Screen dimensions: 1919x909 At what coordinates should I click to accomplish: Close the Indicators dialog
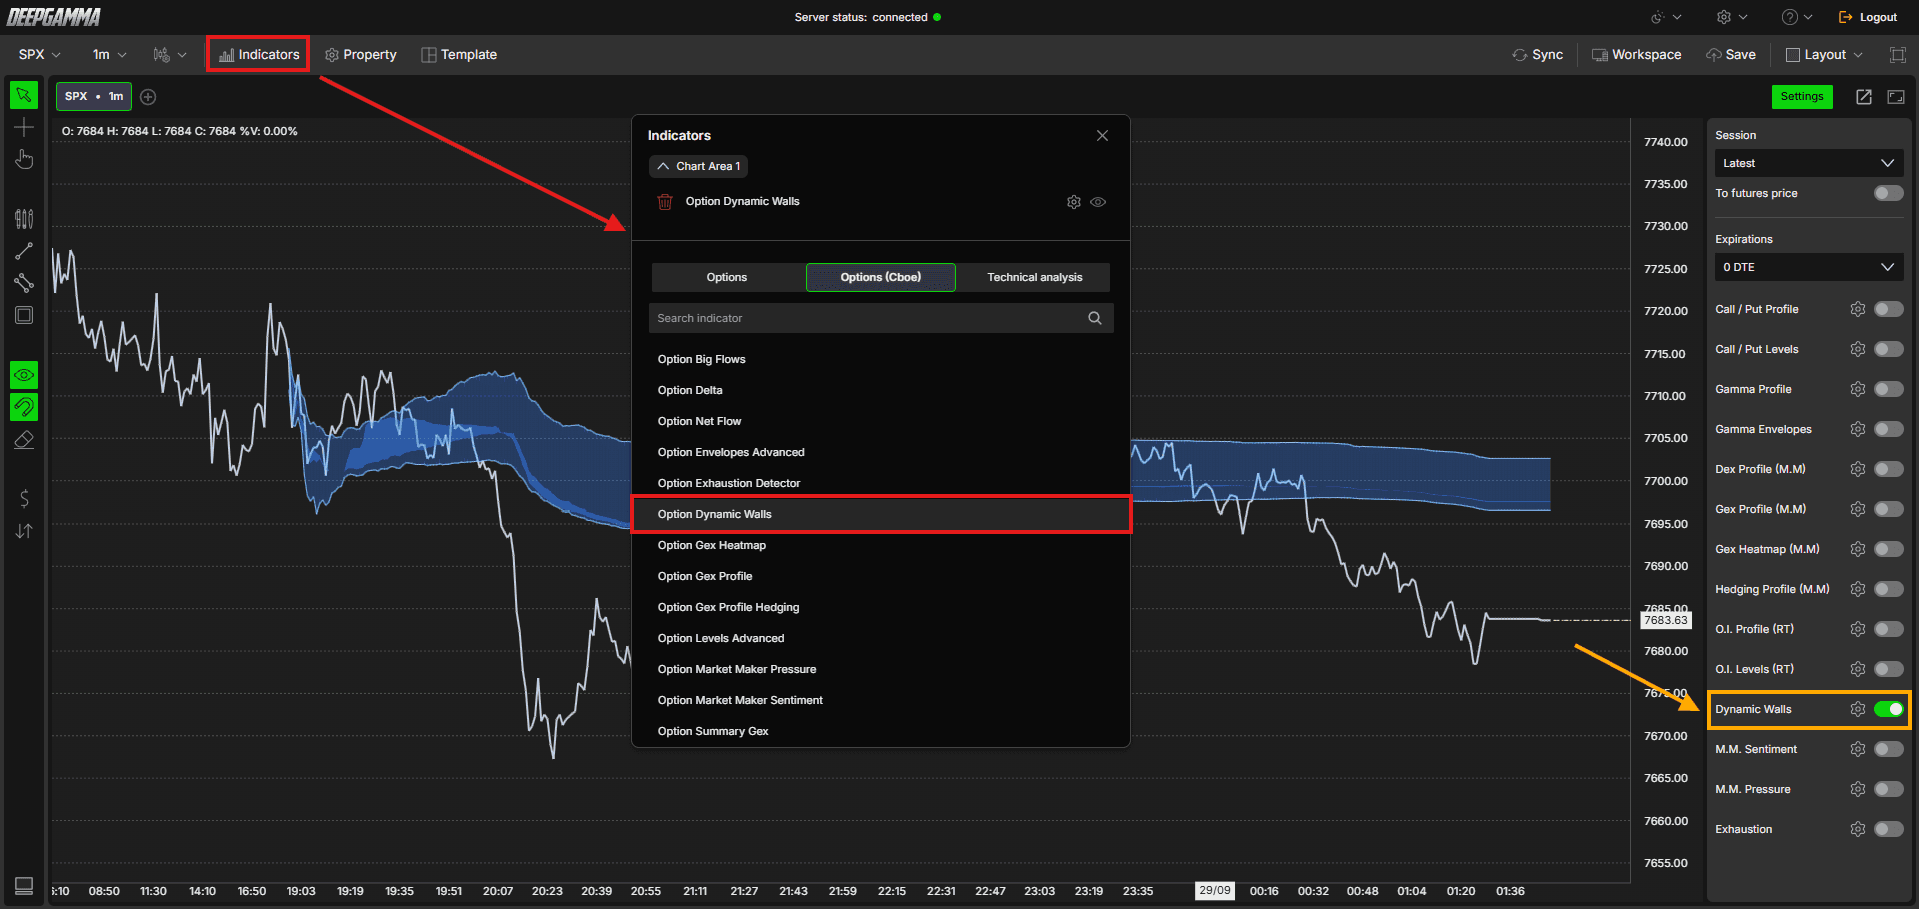click(x=1102, y=135)
